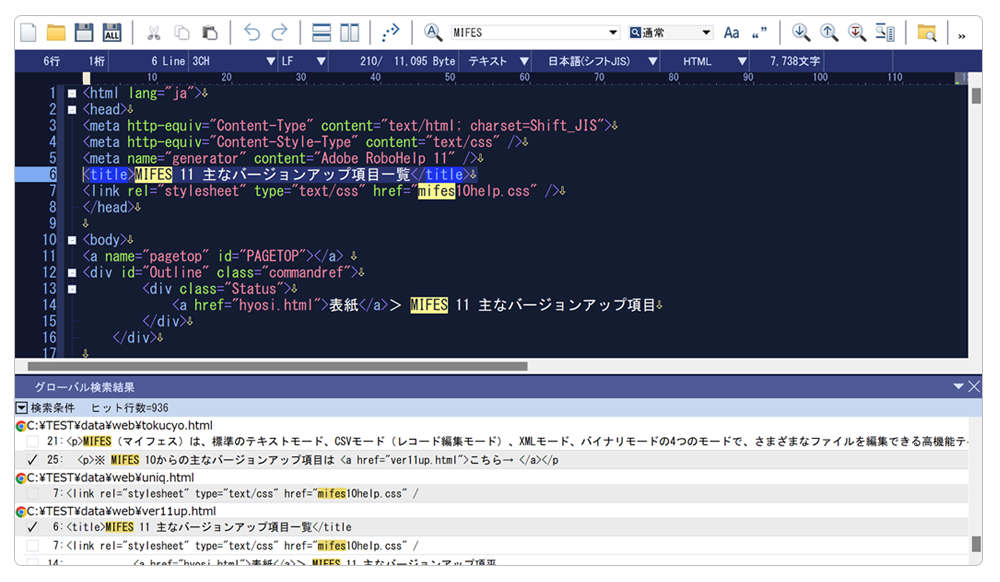Open the MIFES search text dropdown
This screenshot has width=1000, height=582.
pyautogui.click(x=613, y=33)
